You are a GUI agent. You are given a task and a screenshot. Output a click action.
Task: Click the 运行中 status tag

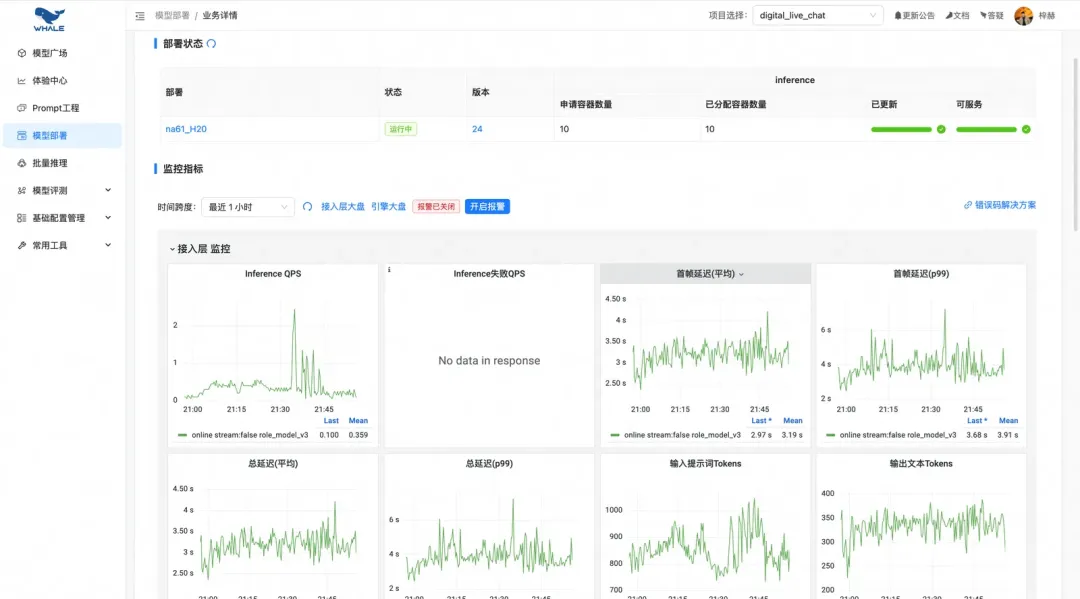(x=400, y=129)
